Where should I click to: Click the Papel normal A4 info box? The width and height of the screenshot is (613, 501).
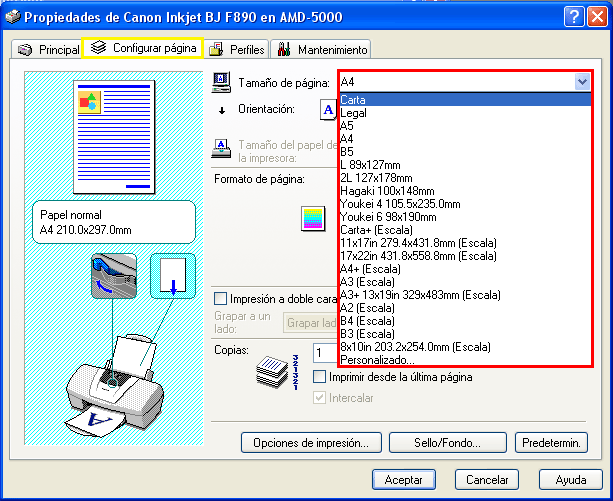tap(114, 222)
